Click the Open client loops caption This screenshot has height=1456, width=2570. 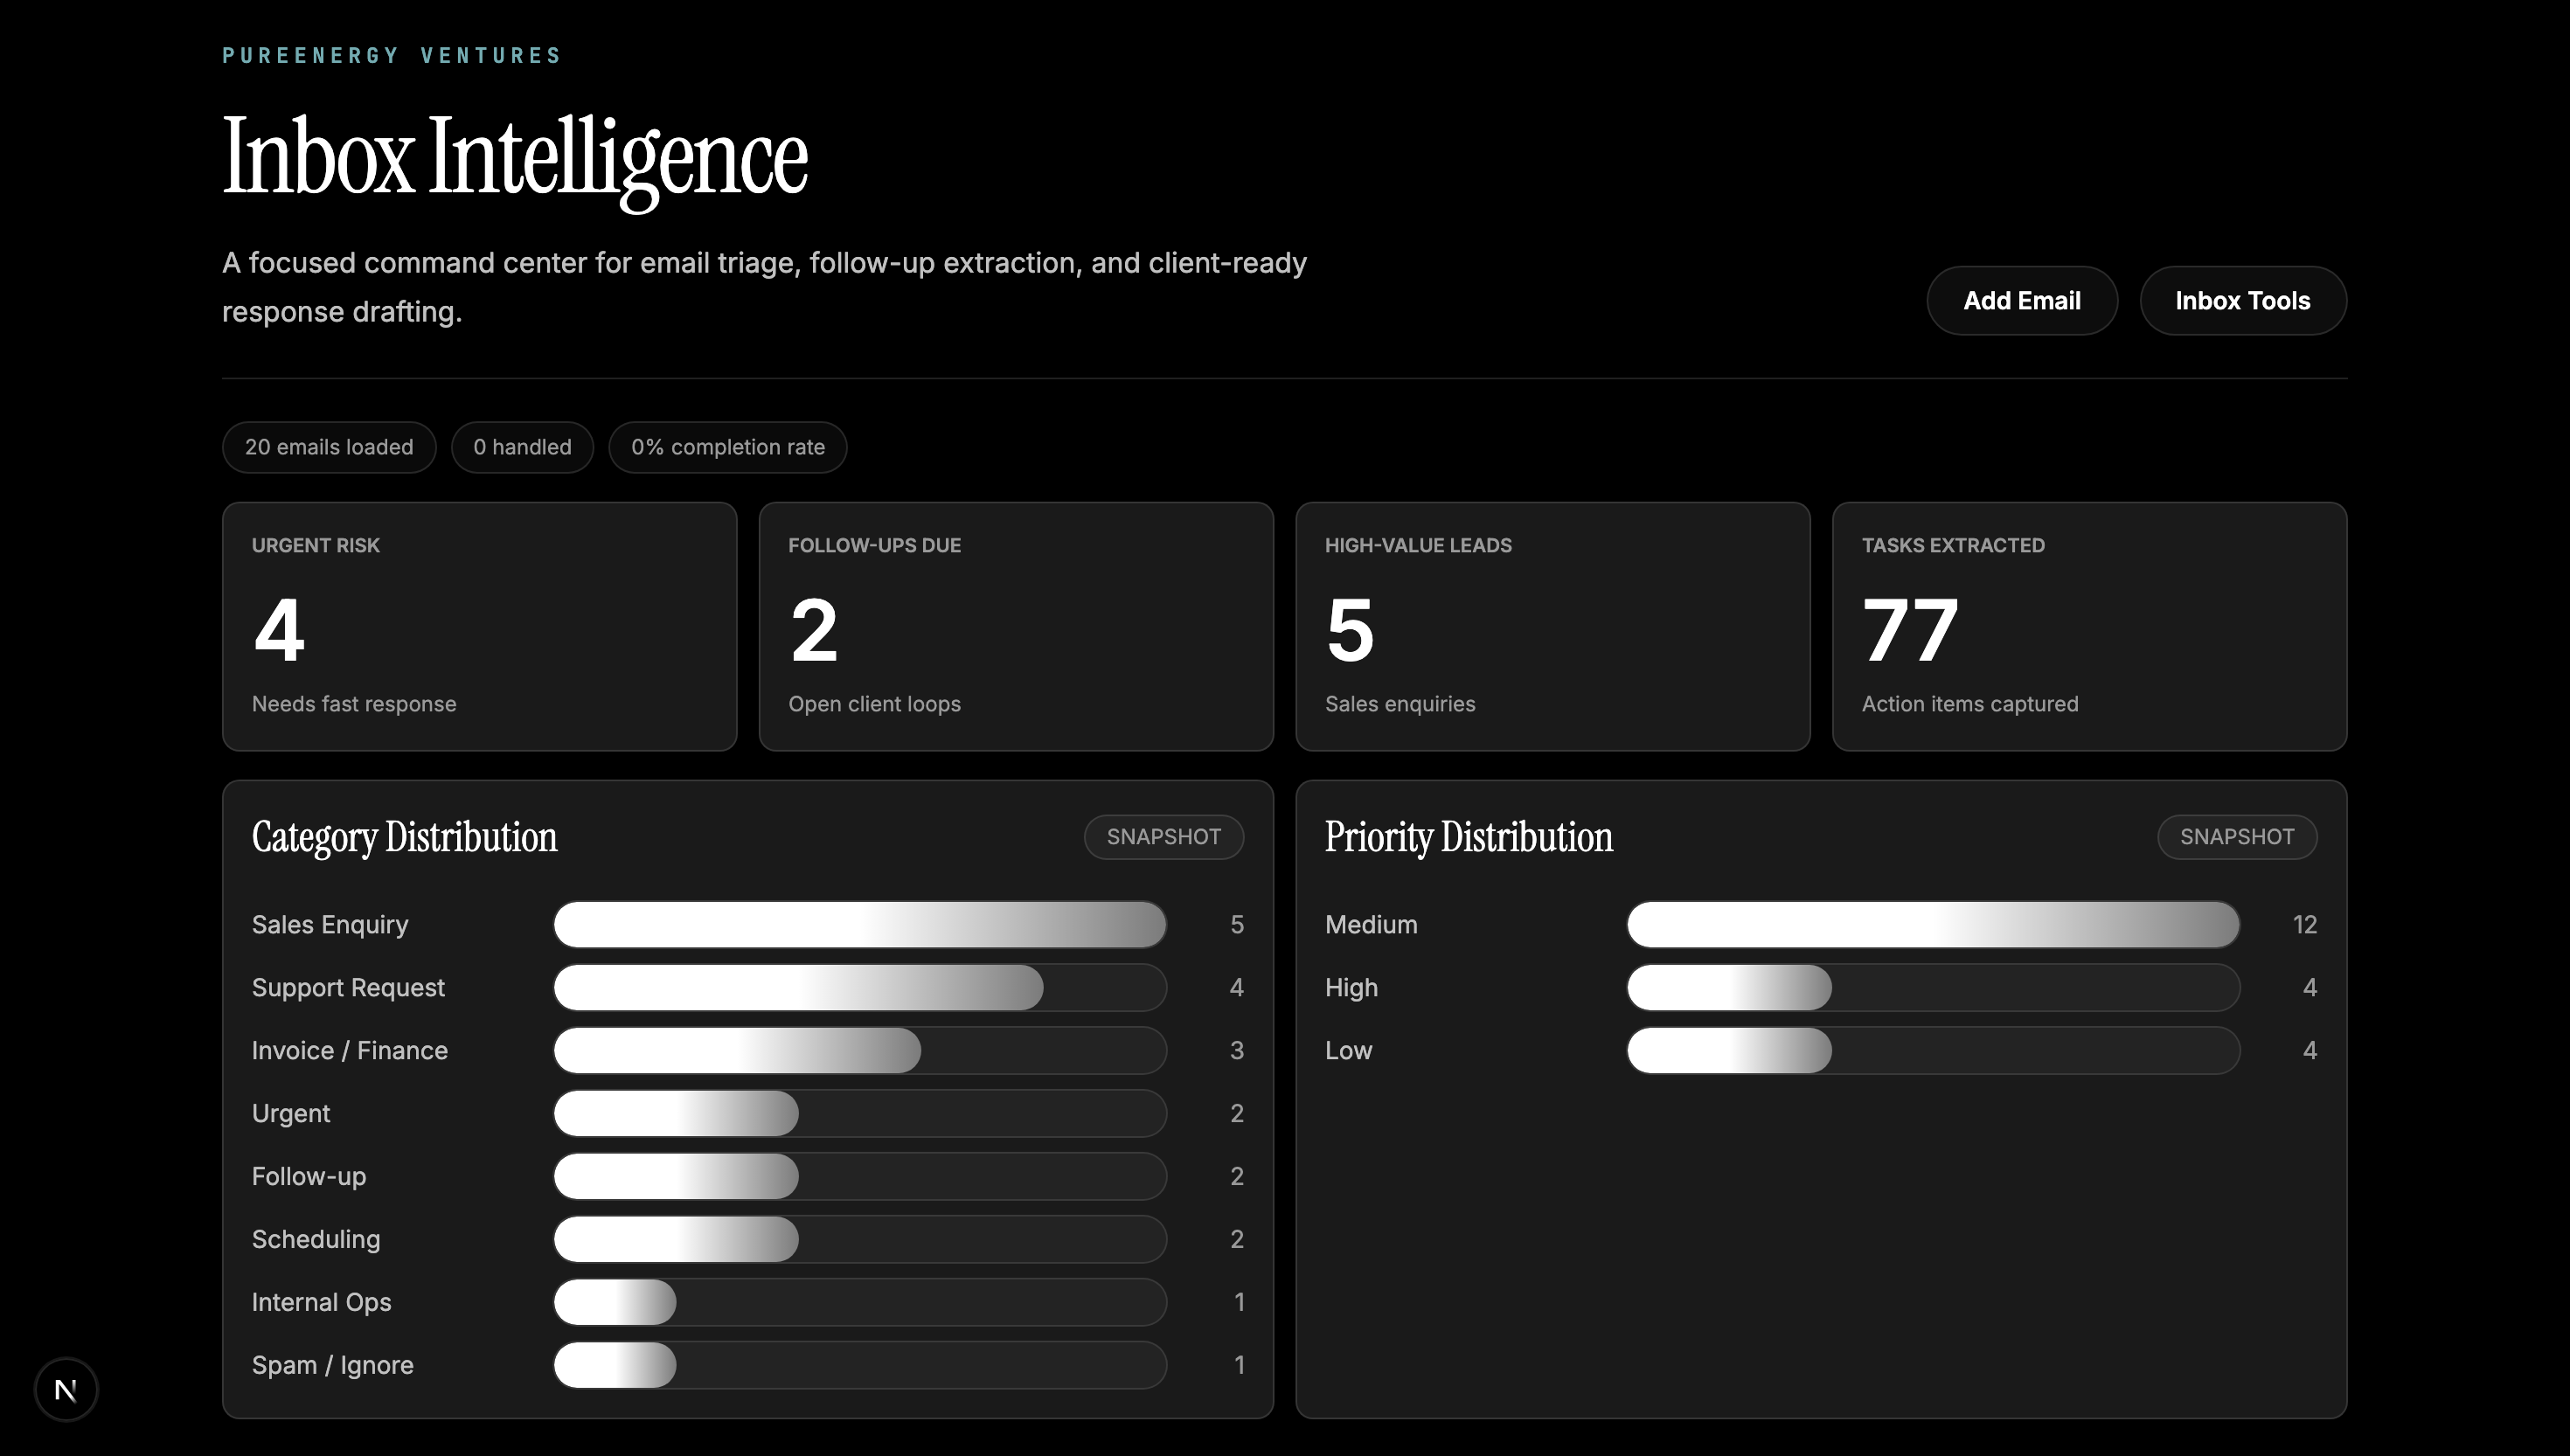pyautogui.click(x=874, y=704)
